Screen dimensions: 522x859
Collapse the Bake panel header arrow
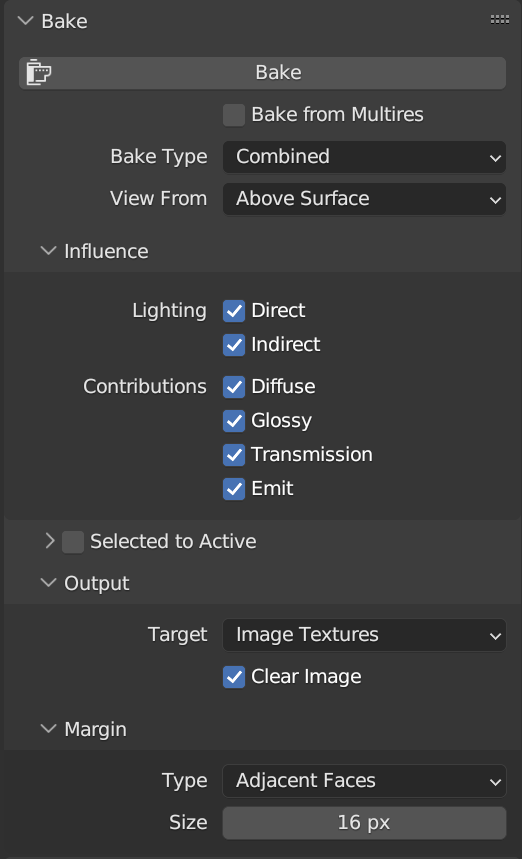tap(26, 21)
